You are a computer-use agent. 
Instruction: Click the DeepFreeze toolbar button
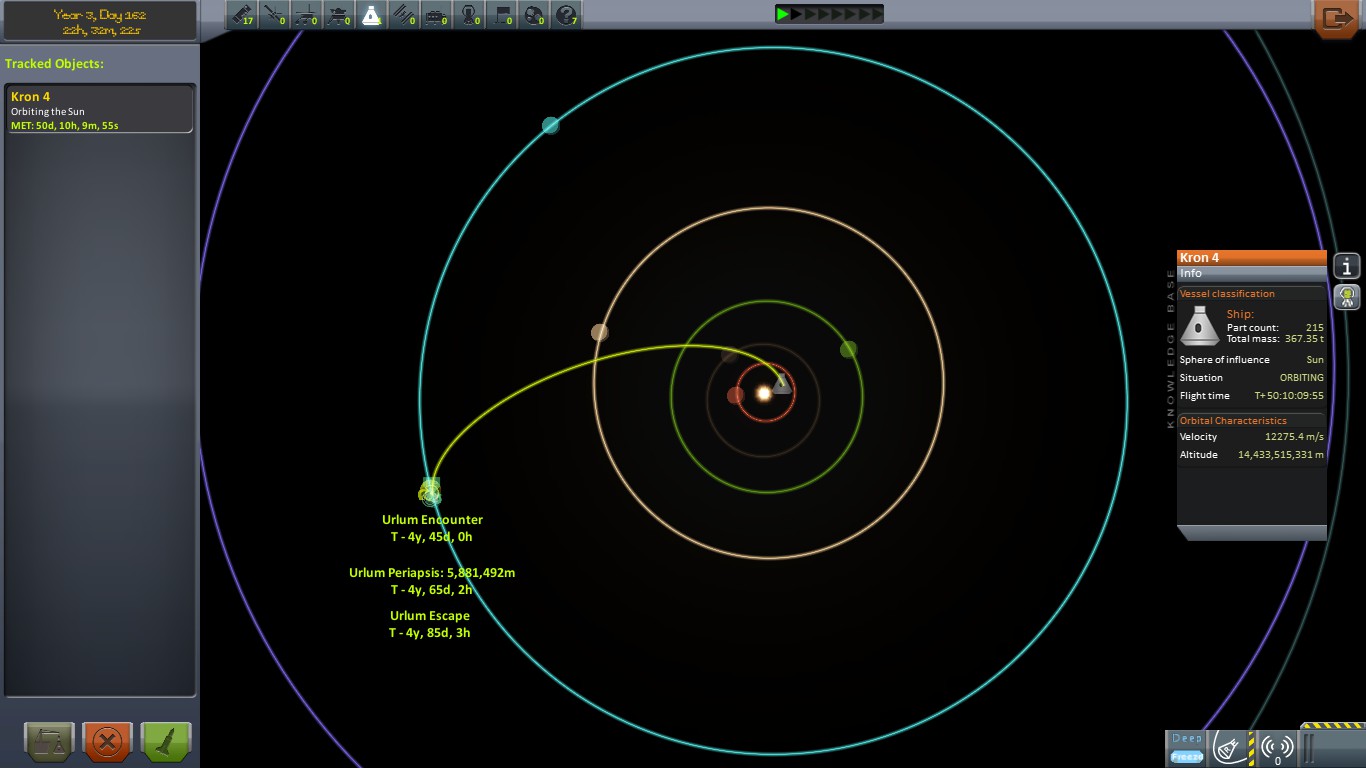[x=1187, y=748]
